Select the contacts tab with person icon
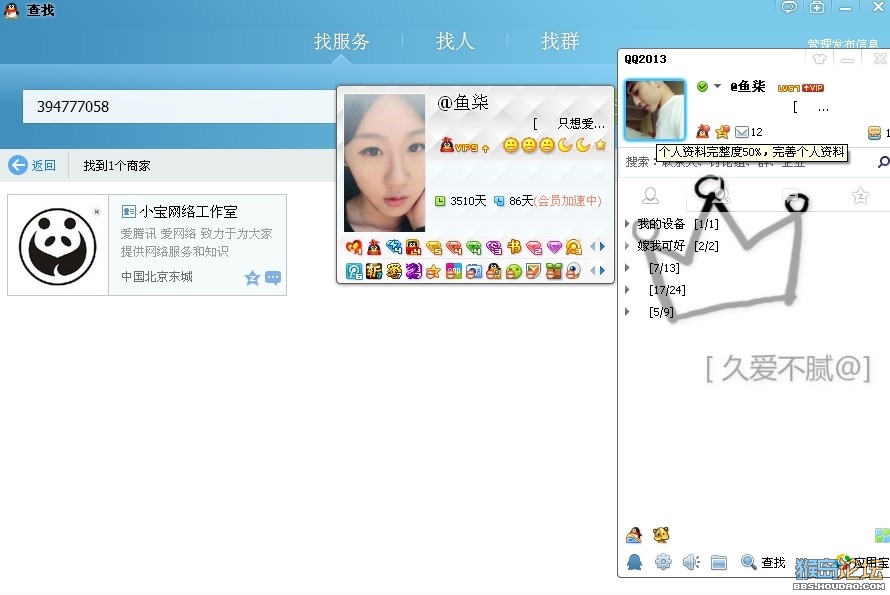The width and height of the screenshot is (890, 595). click(650, 196)
